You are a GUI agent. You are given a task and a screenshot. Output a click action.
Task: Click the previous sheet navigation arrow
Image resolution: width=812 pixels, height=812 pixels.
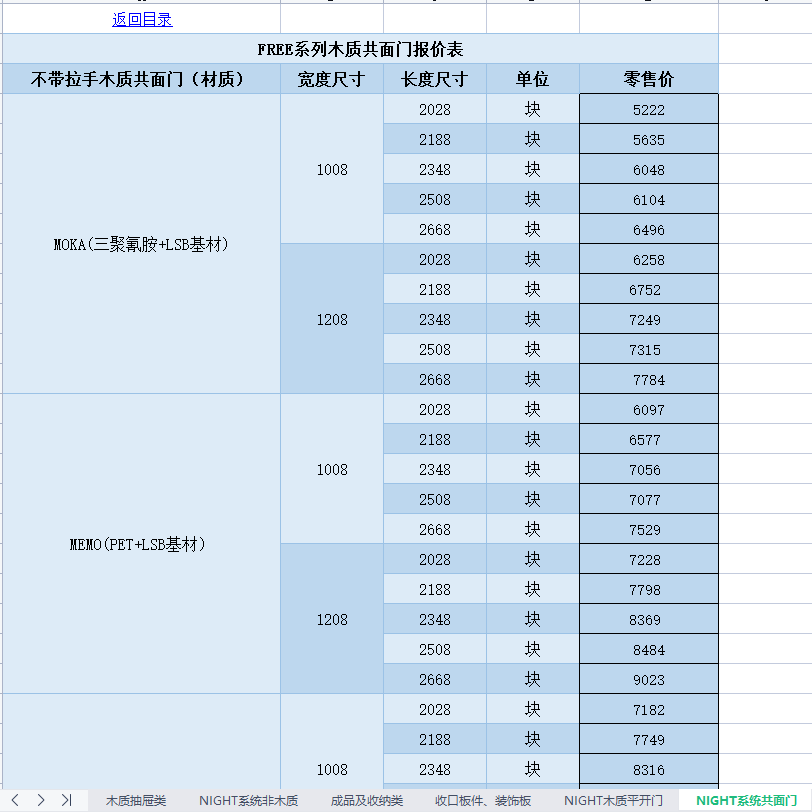pyautogui.click(x=15, y=800)
